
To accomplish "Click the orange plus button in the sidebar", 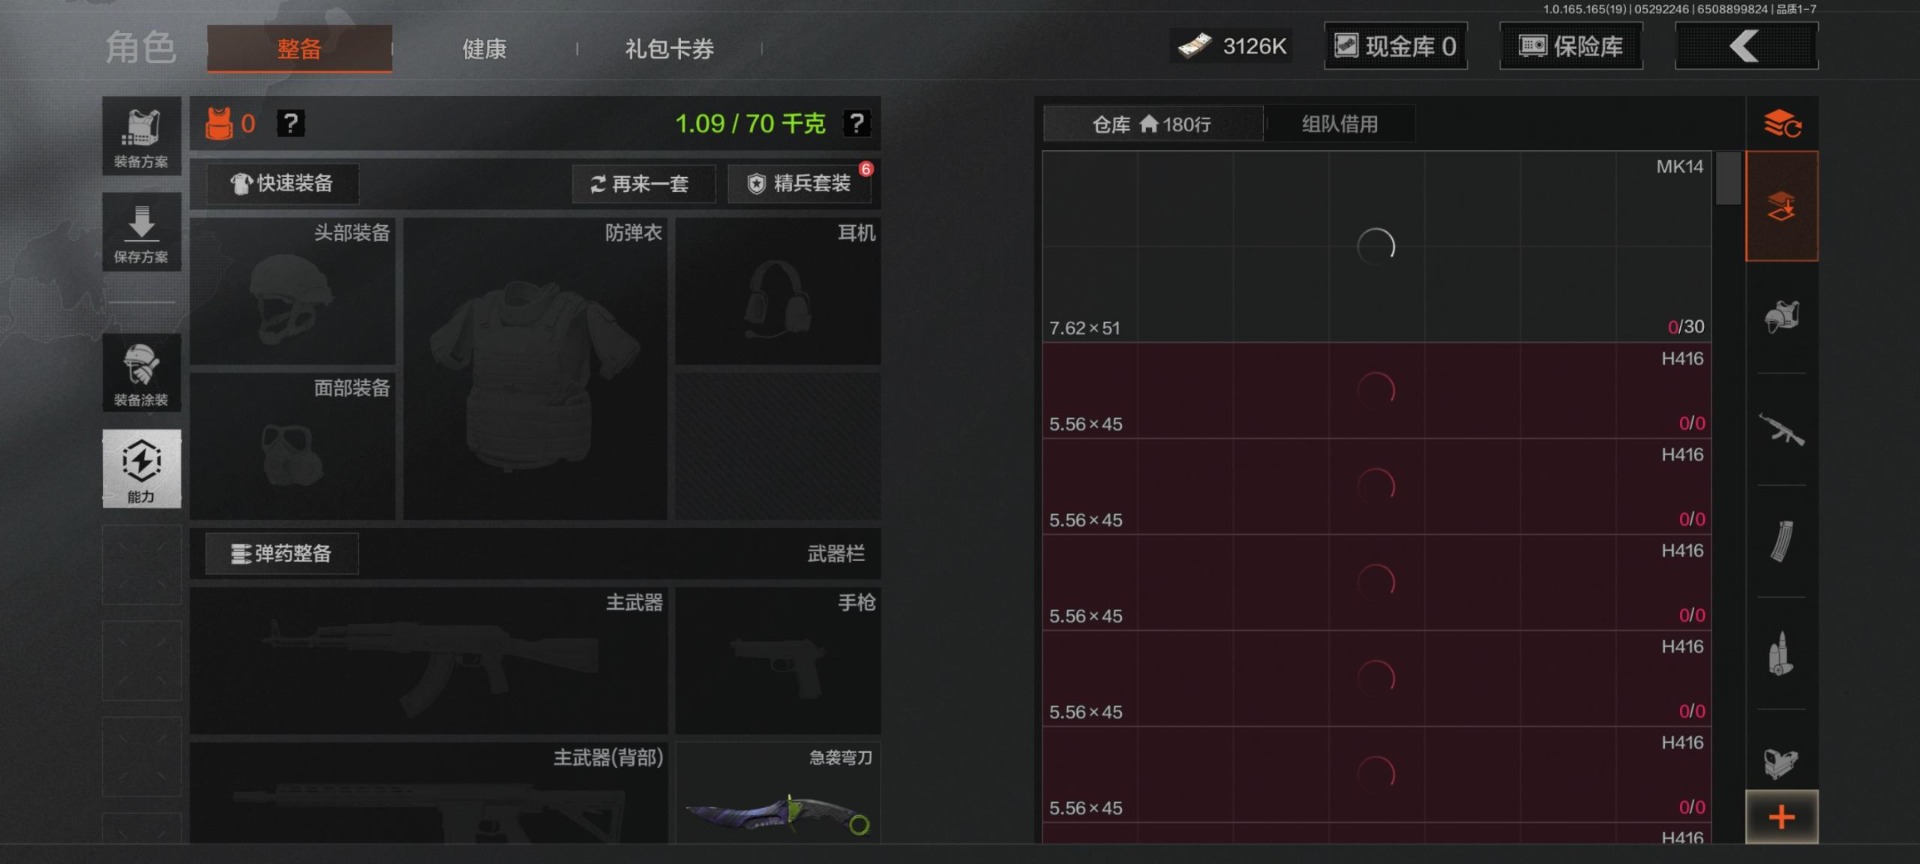I will click(x=1782, y=817).
